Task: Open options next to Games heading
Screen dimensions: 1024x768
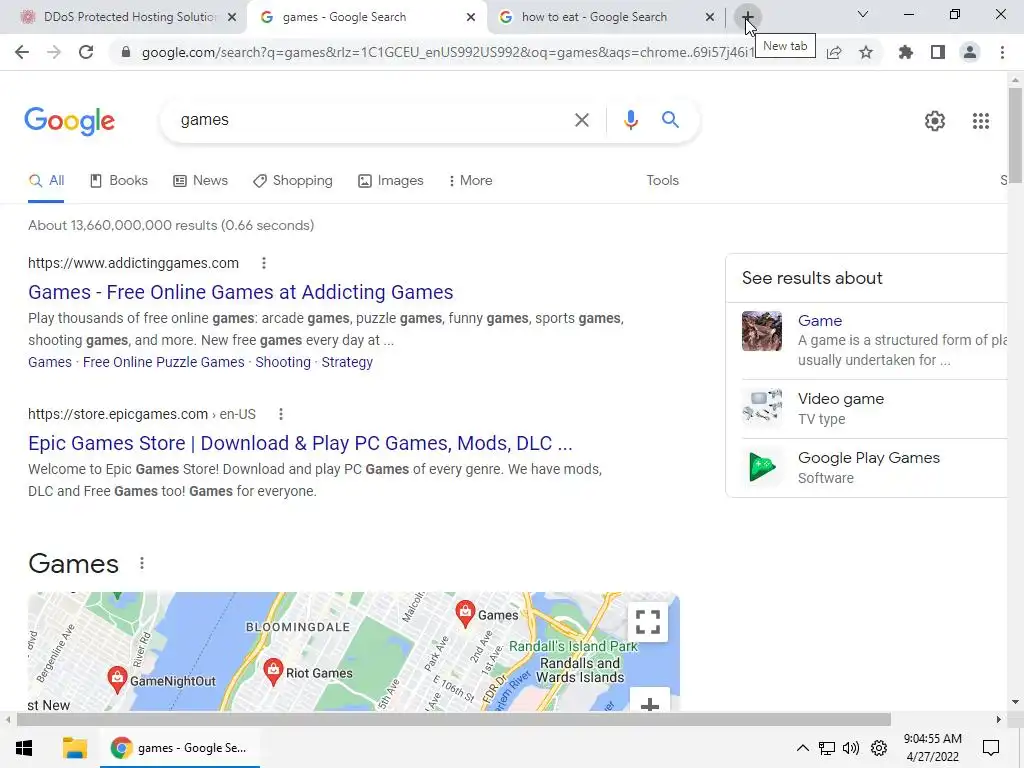Action: (x=142, y=563)
